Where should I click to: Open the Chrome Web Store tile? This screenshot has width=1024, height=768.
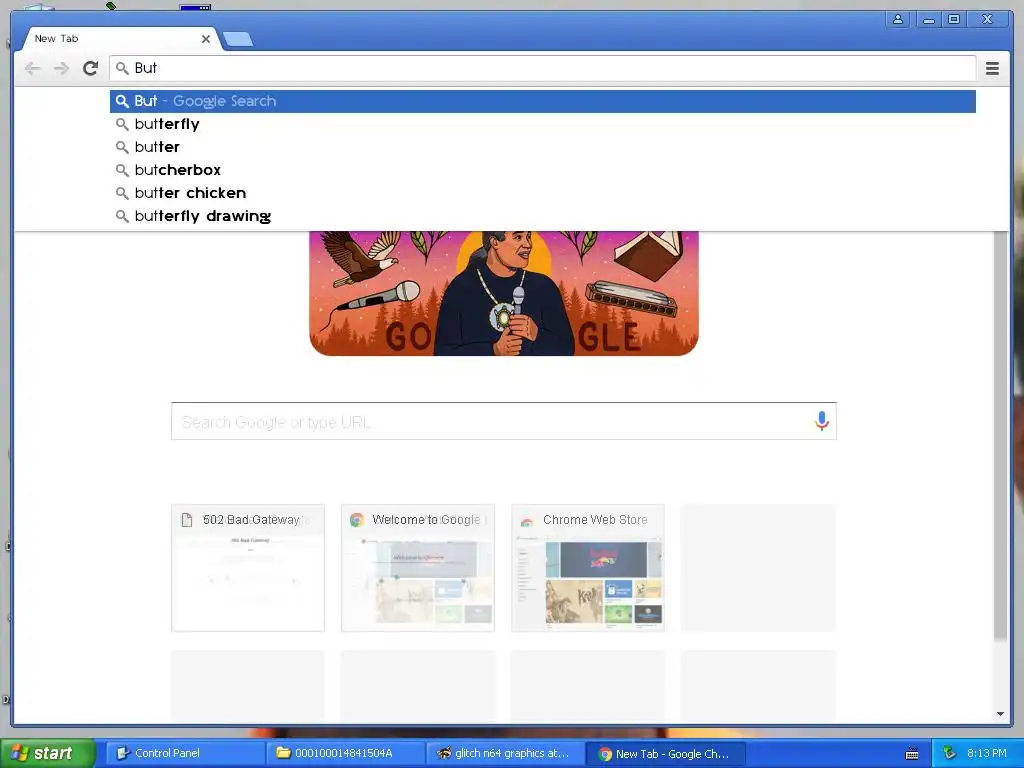(x=588, y=568)
